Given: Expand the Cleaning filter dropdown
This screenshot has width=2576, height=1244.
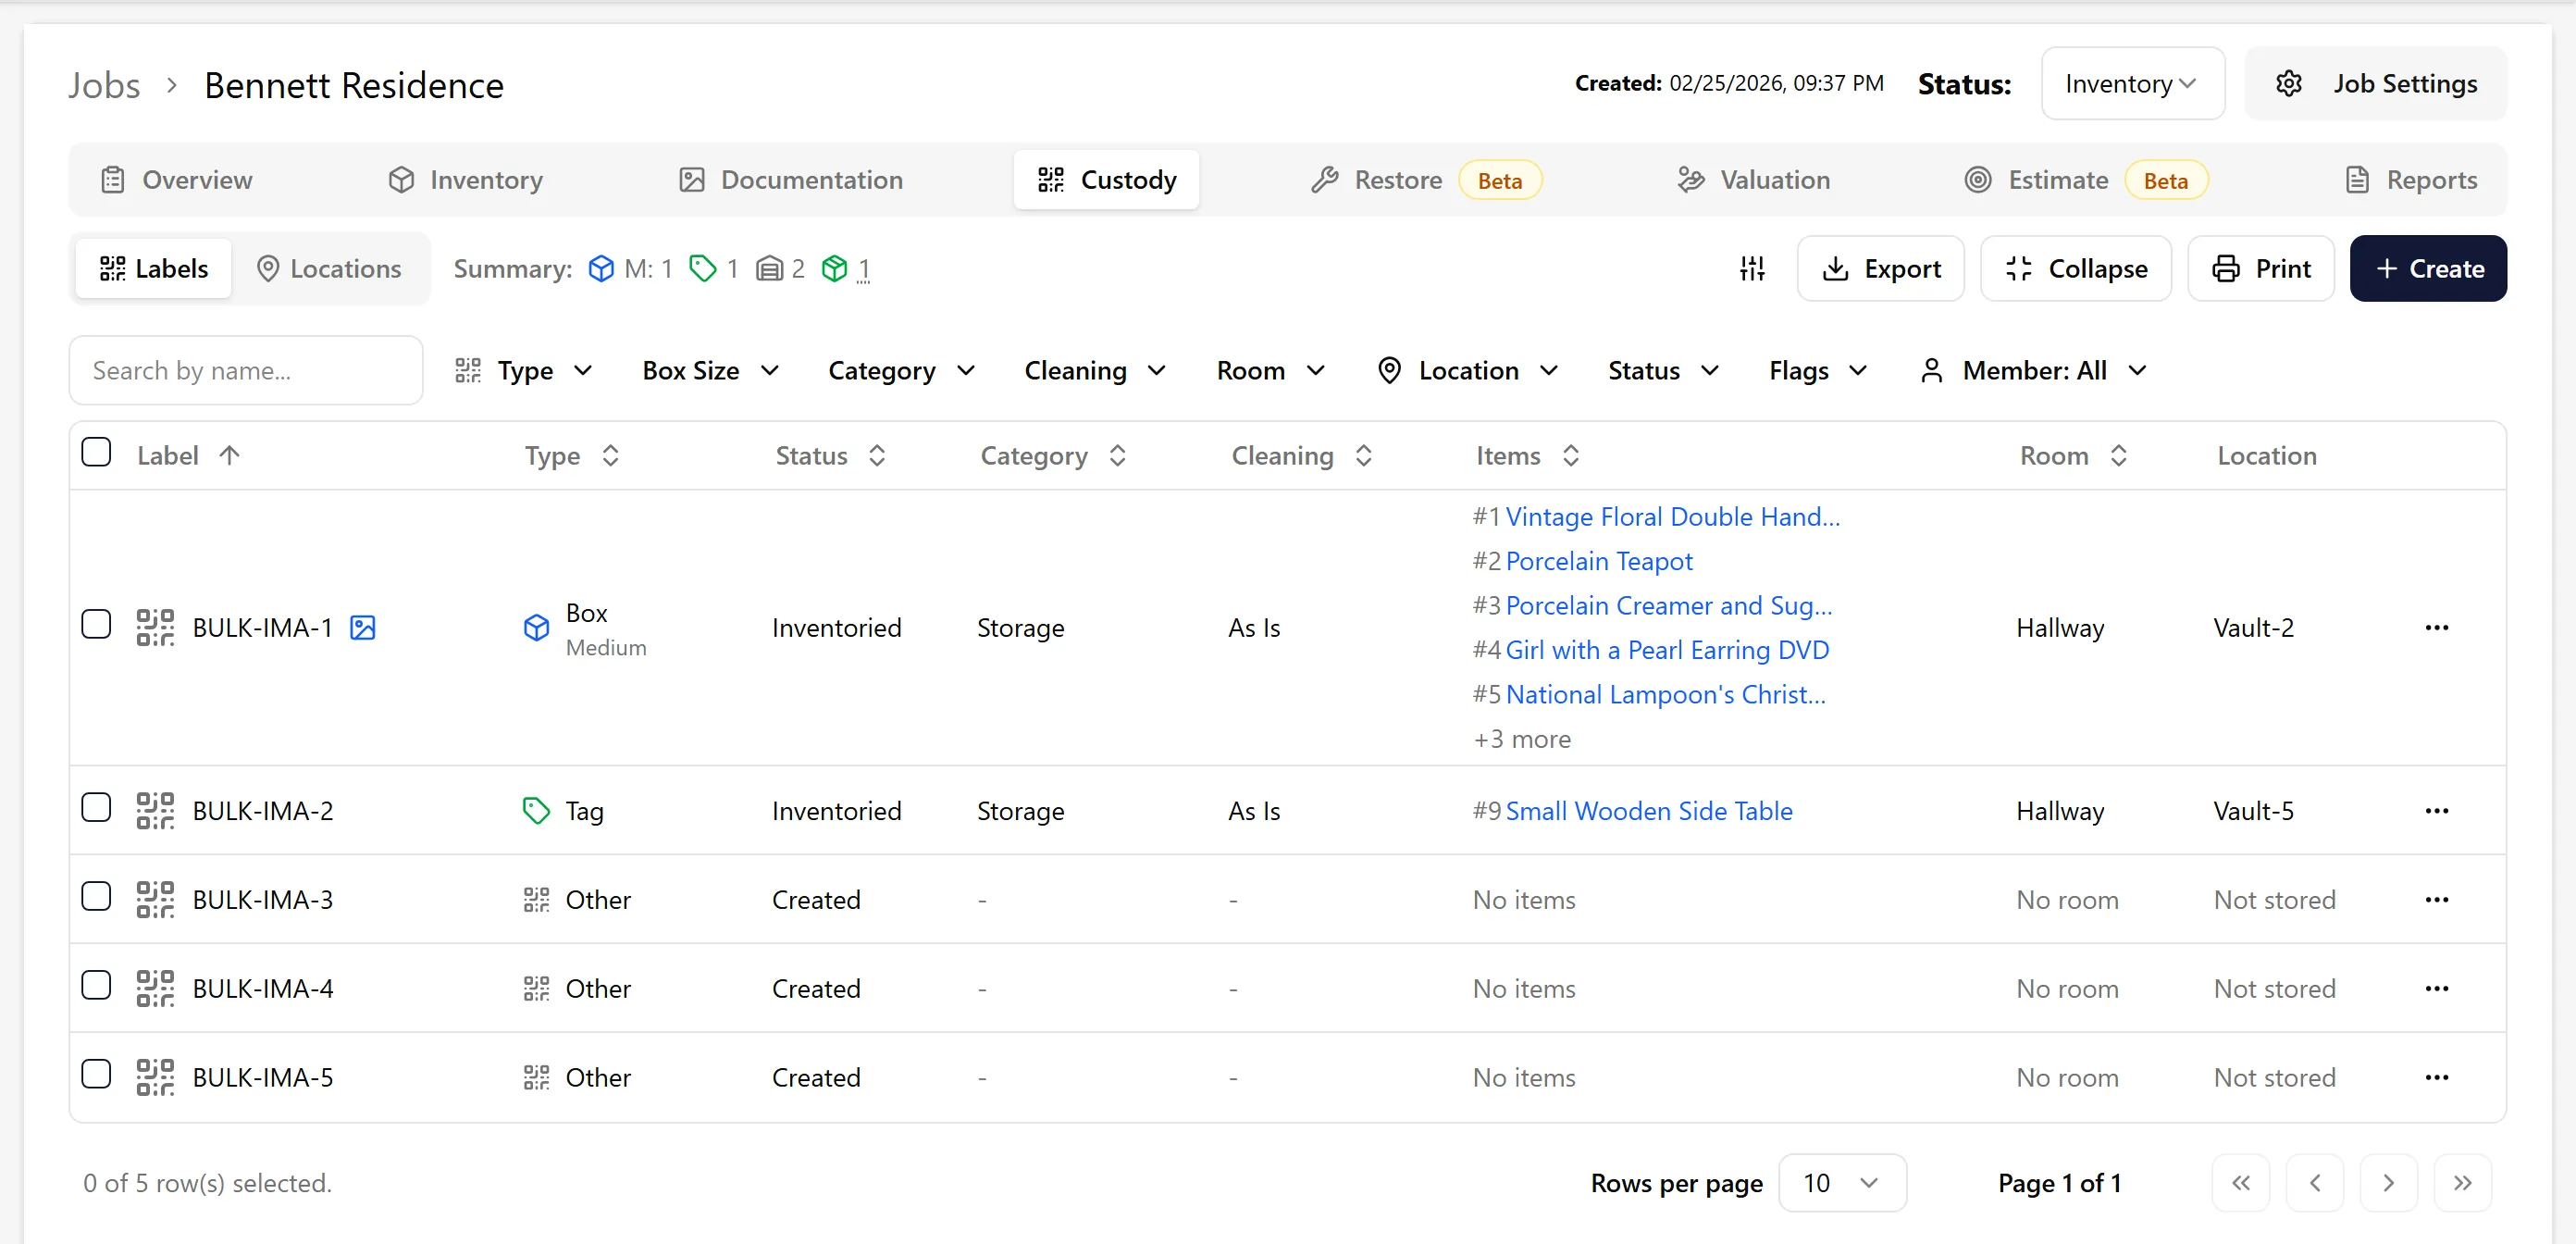Looking at the screenshot, I should 1095,371.
